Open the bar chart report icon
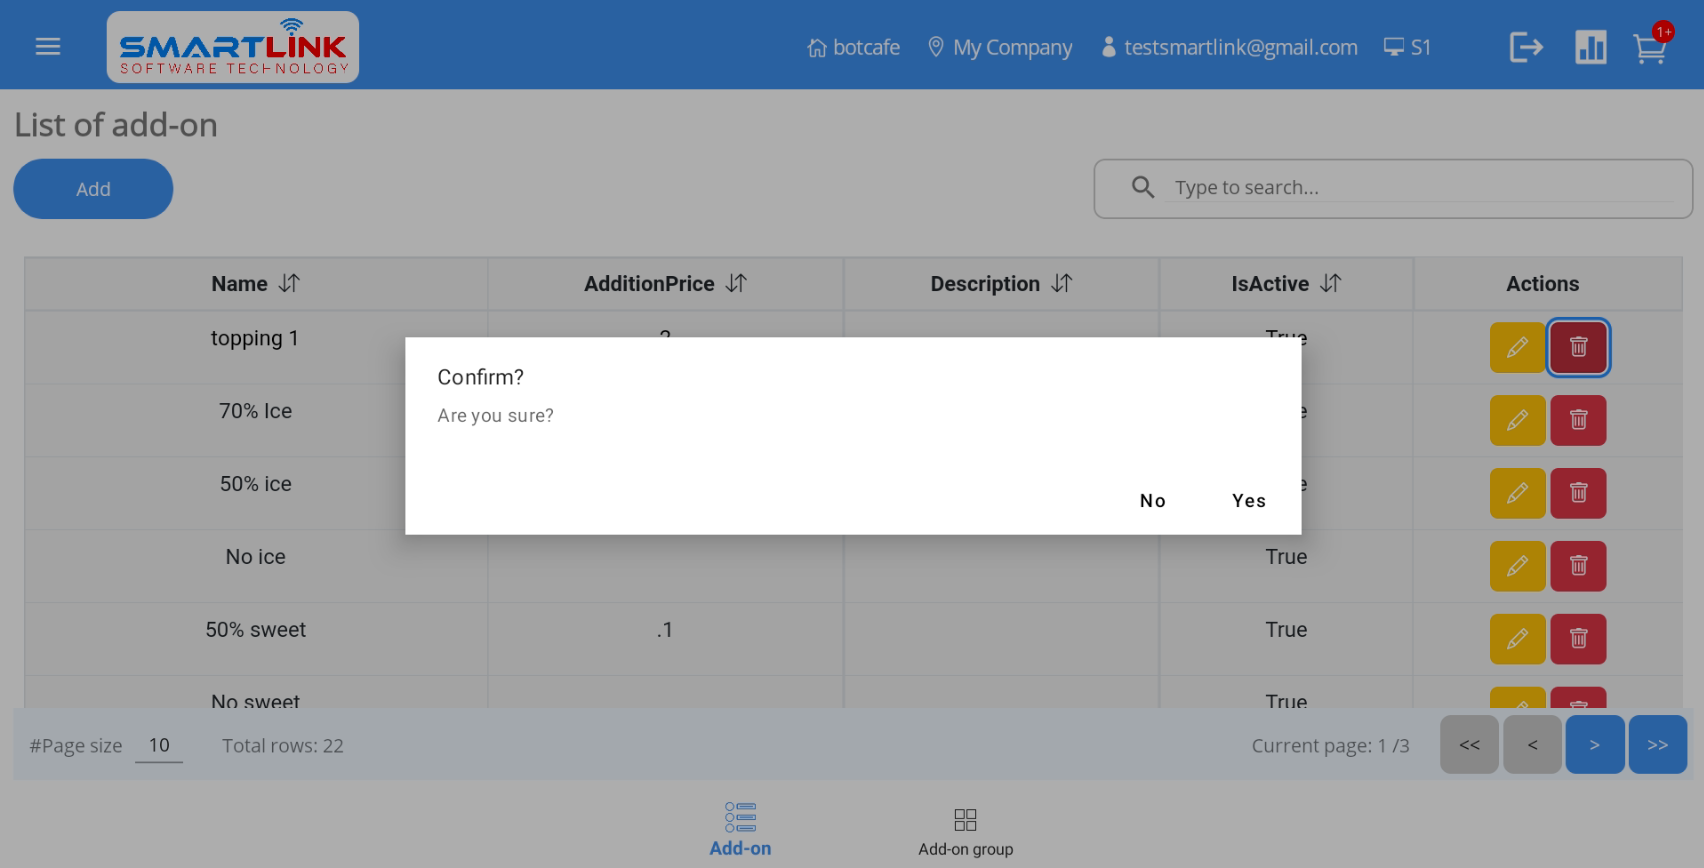1704x868 pixels. tap(1590, 47)
